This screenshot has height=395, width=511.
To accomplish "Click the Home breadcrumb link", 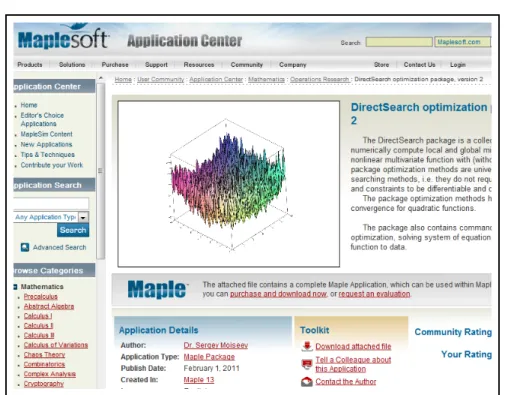I will 123,79.
